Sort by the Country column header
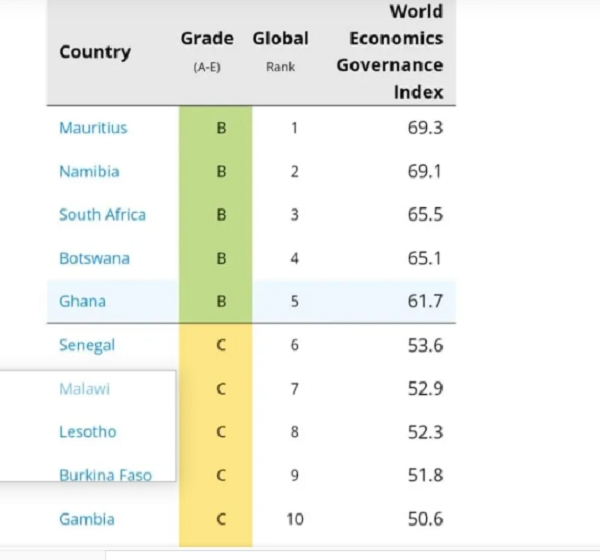Screen dimensions: 600x560 [x=95, y=52]
